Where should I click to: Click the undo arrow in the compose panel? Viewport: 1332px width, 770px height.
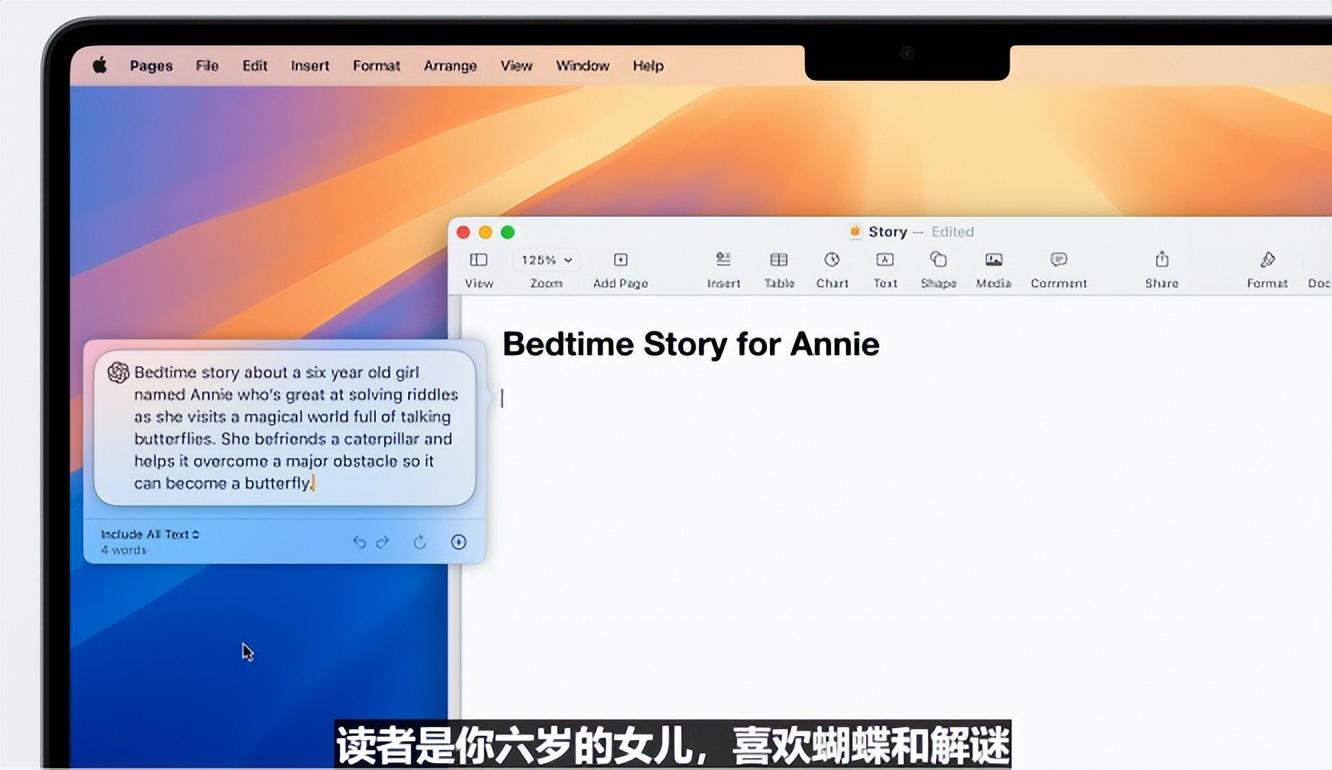(x=359, y=542)
